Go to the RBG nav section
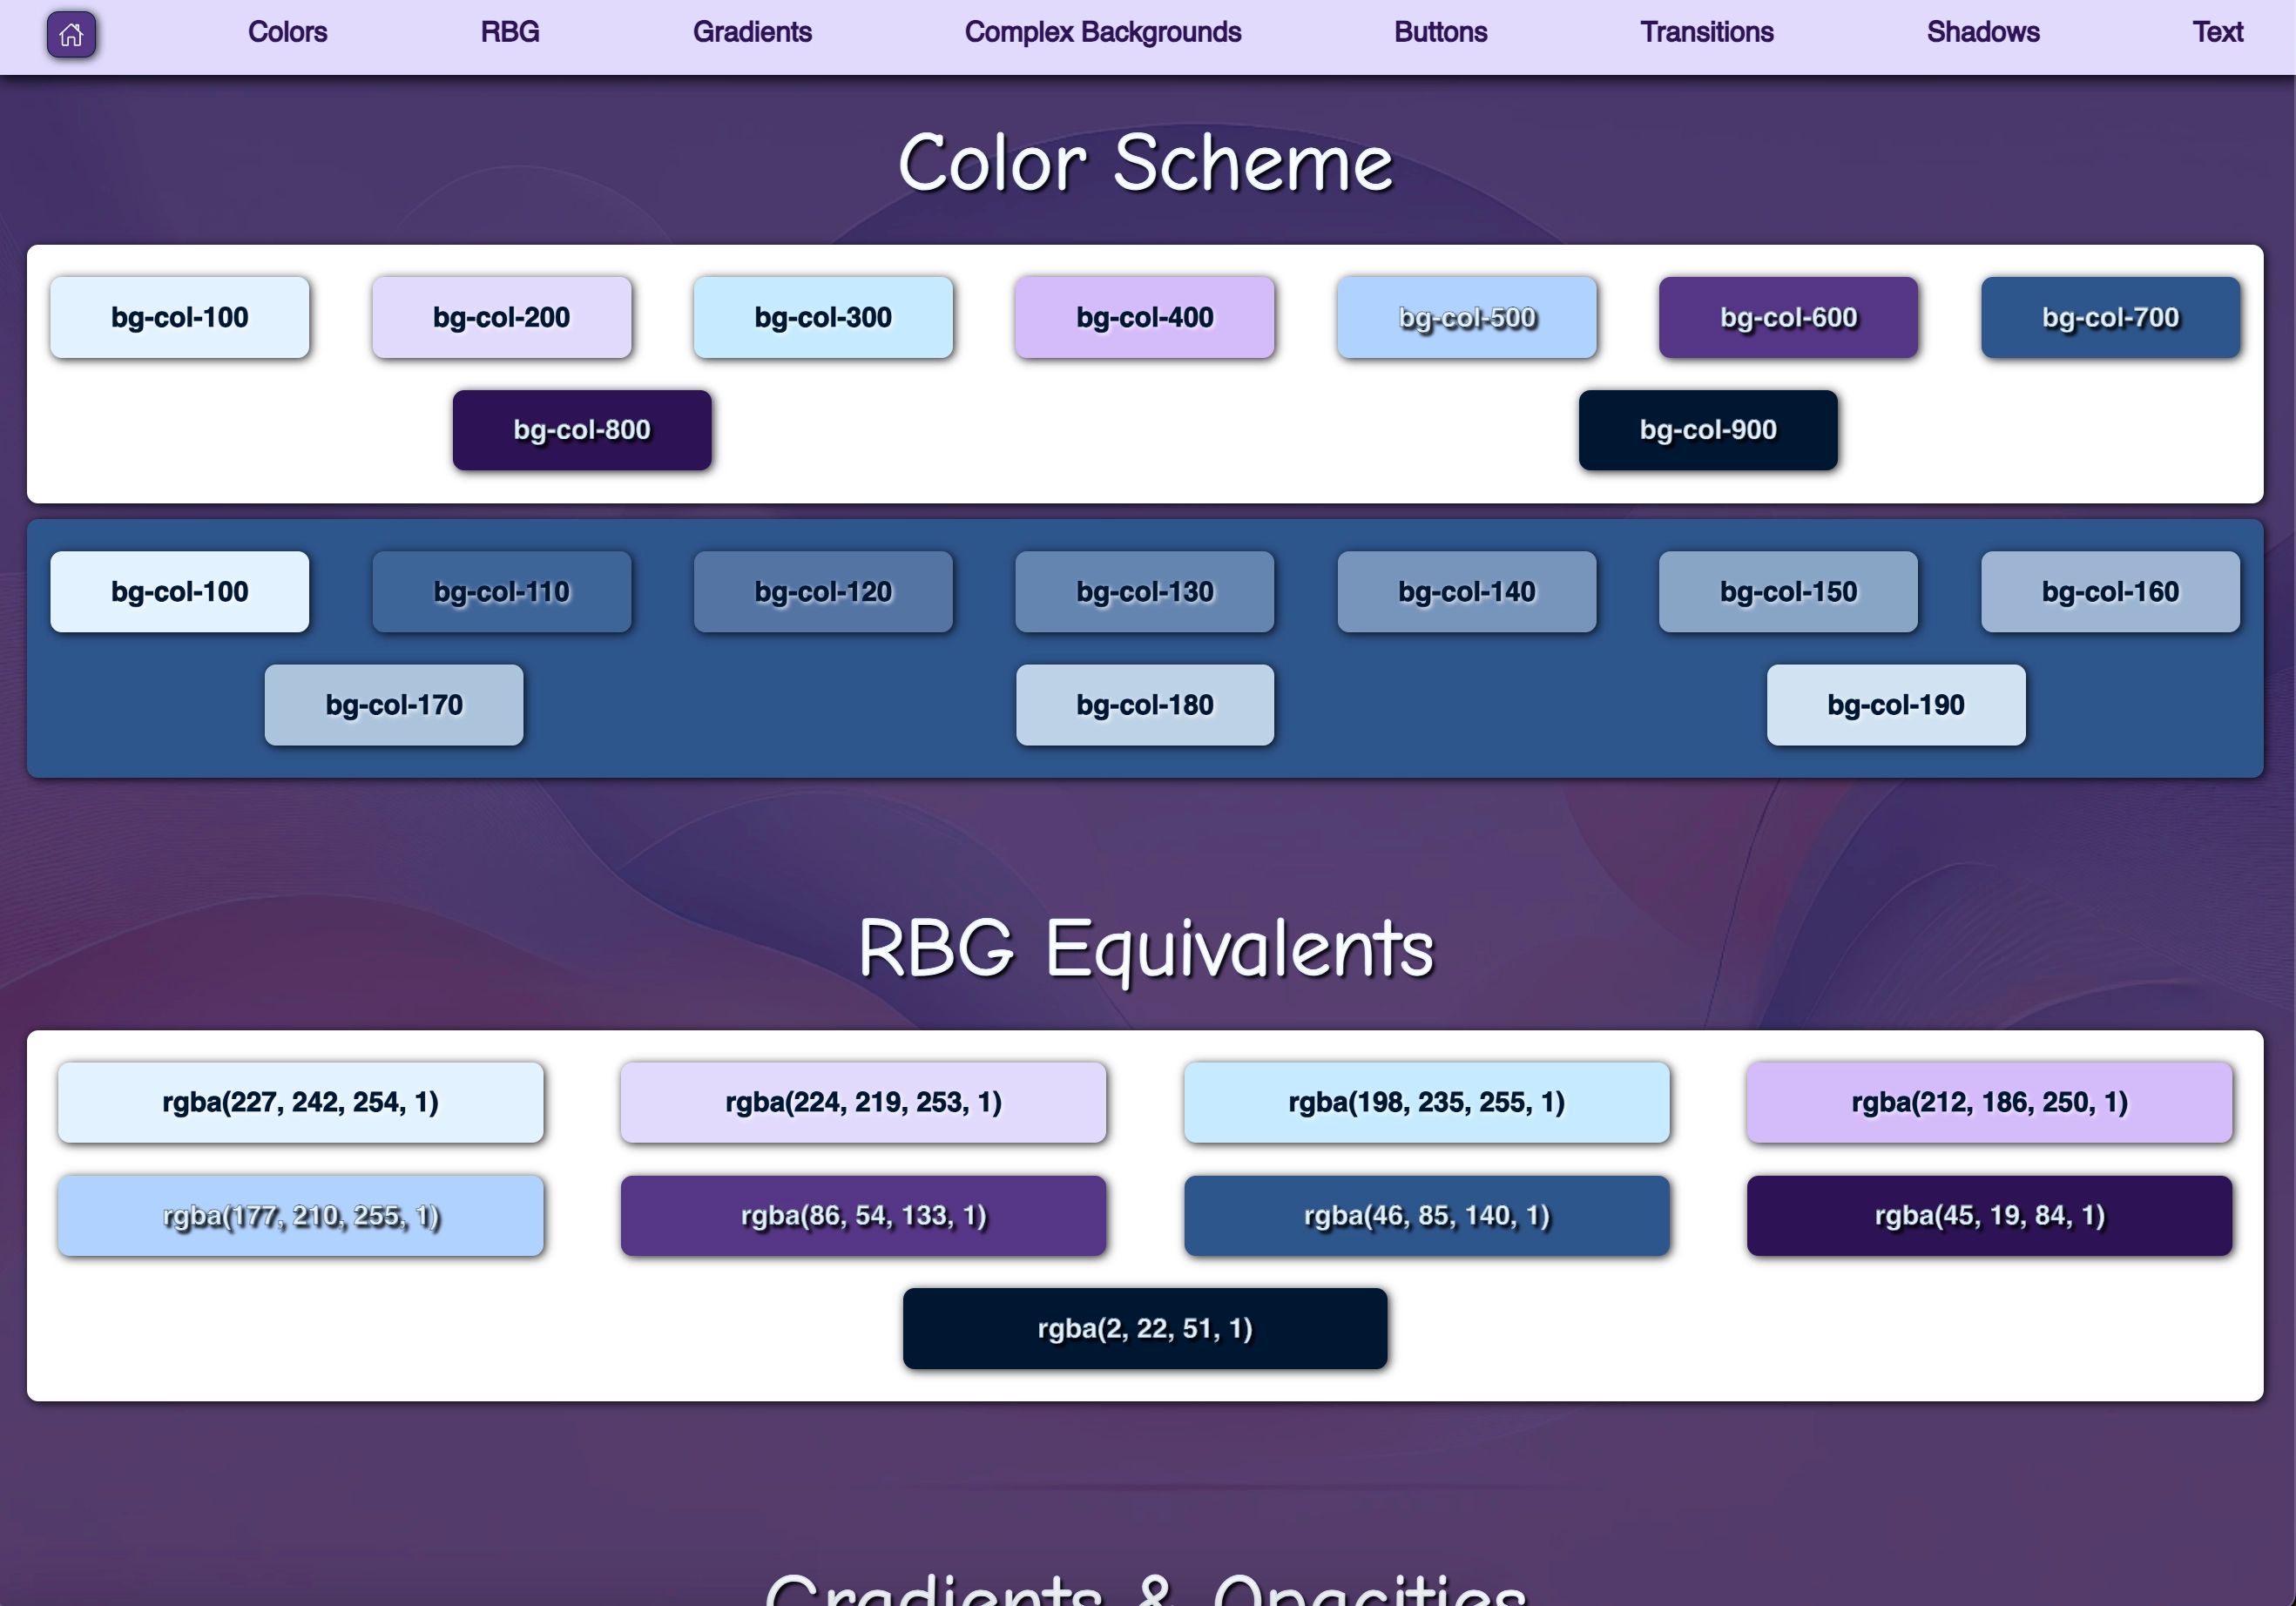This screenshot has width=2296, height=1606. tap(509, 32)
